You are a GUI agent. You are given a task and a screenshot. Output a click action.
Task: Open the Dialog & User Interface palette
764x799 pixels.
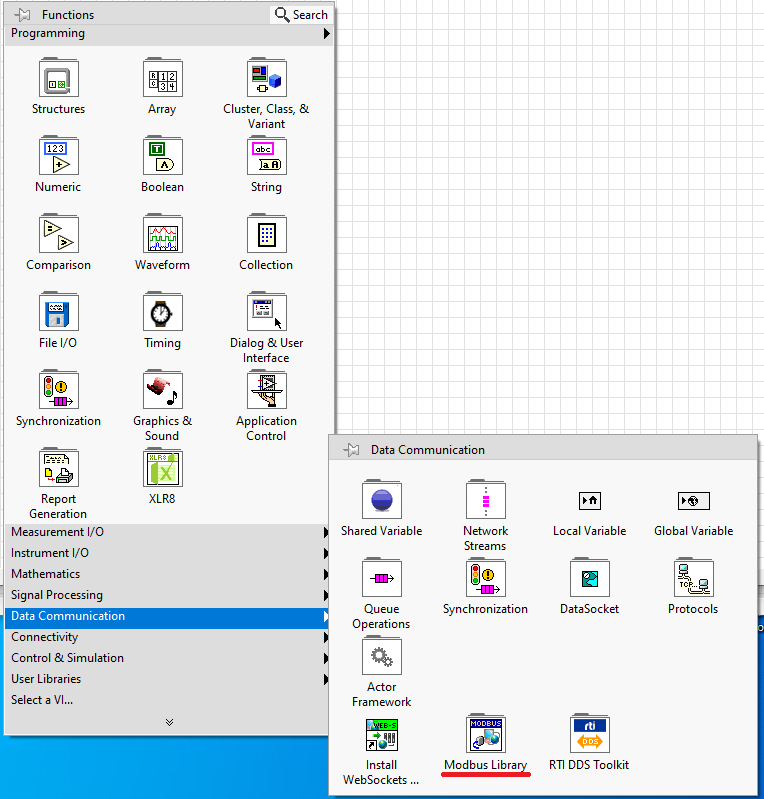[x=267, y=312]
